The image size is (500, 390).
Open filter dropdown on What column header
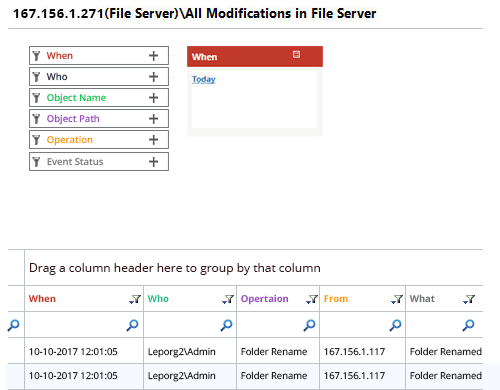tap(469, 299)
